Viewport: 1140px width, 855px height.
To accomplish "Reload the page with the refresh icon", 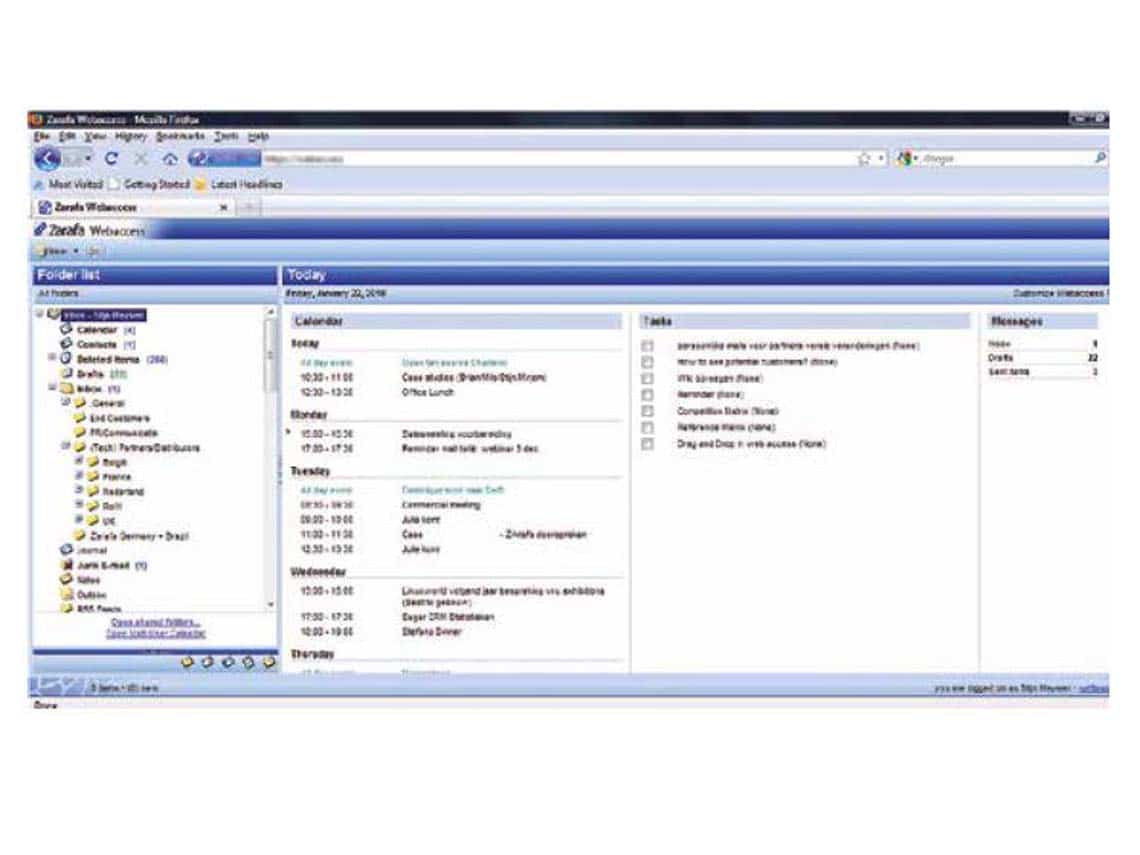I will pyautogui.click(x=111, y=158).
